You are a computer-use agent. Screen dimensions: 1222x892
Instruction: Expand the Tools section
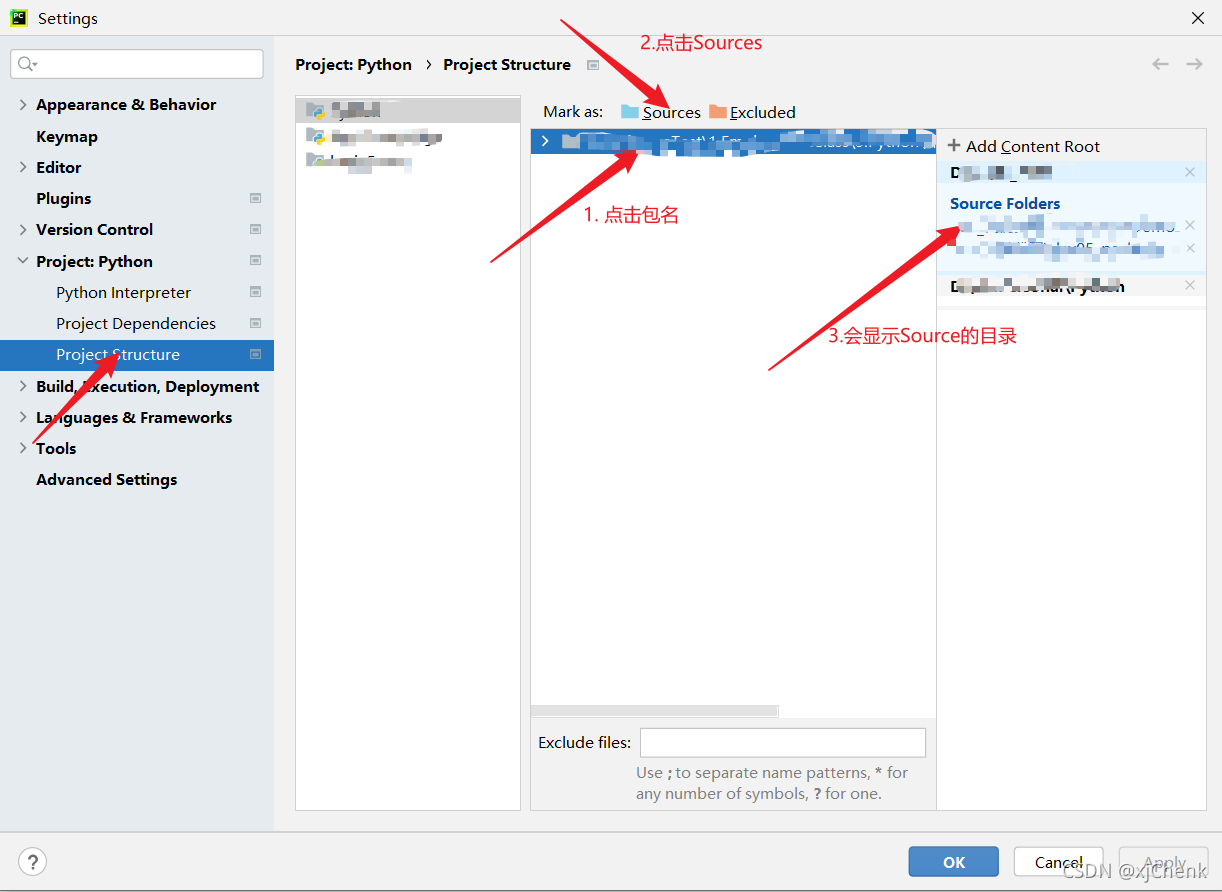(23, 448)
